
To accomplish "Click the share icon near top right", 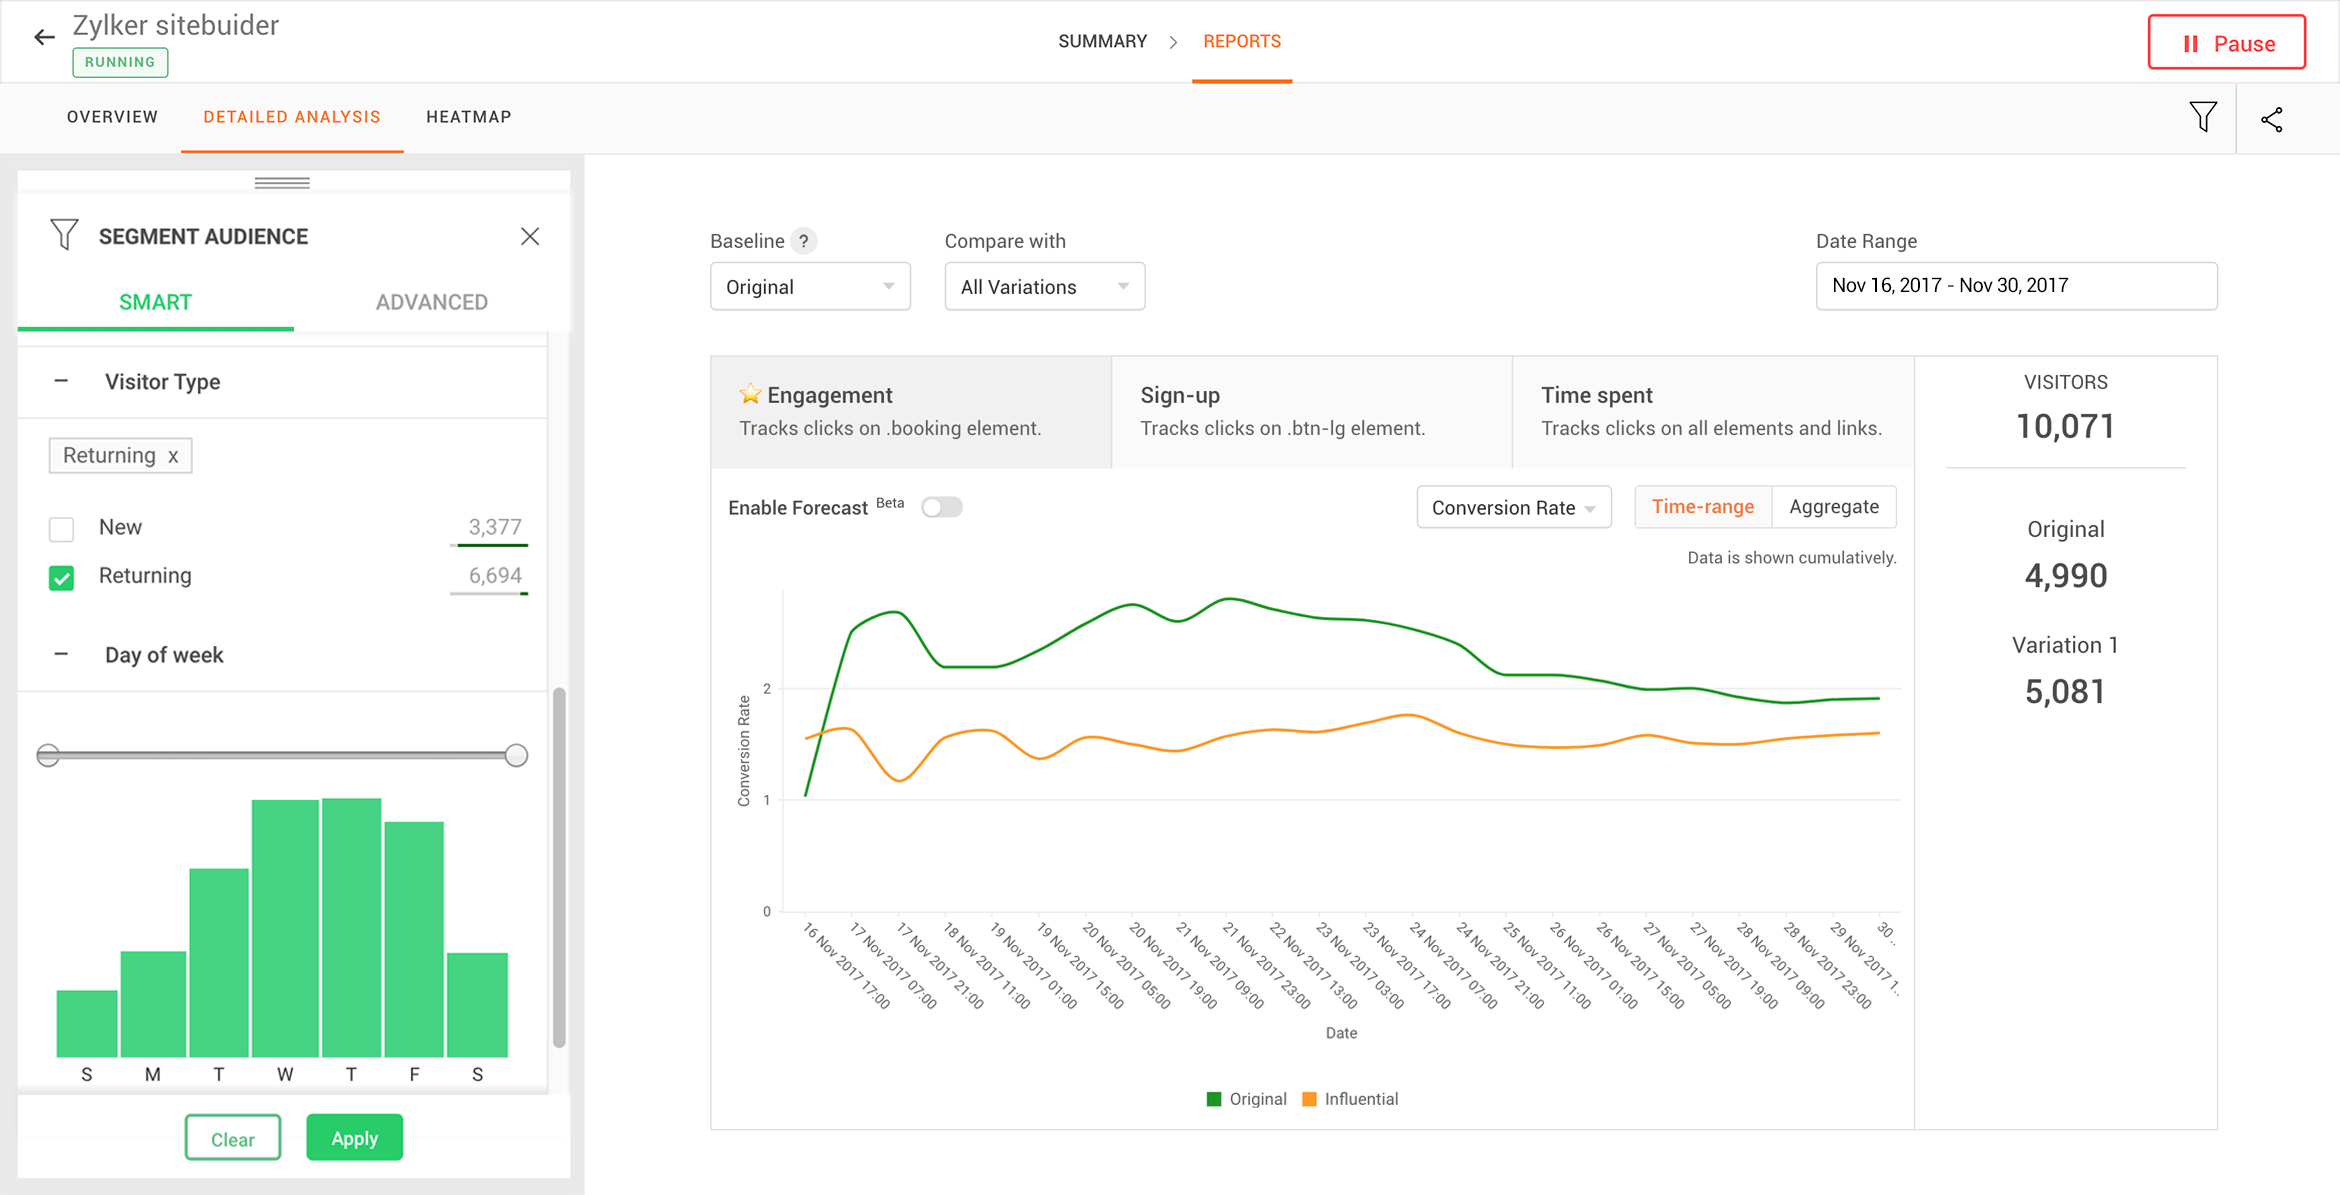I will (2273, 118).
